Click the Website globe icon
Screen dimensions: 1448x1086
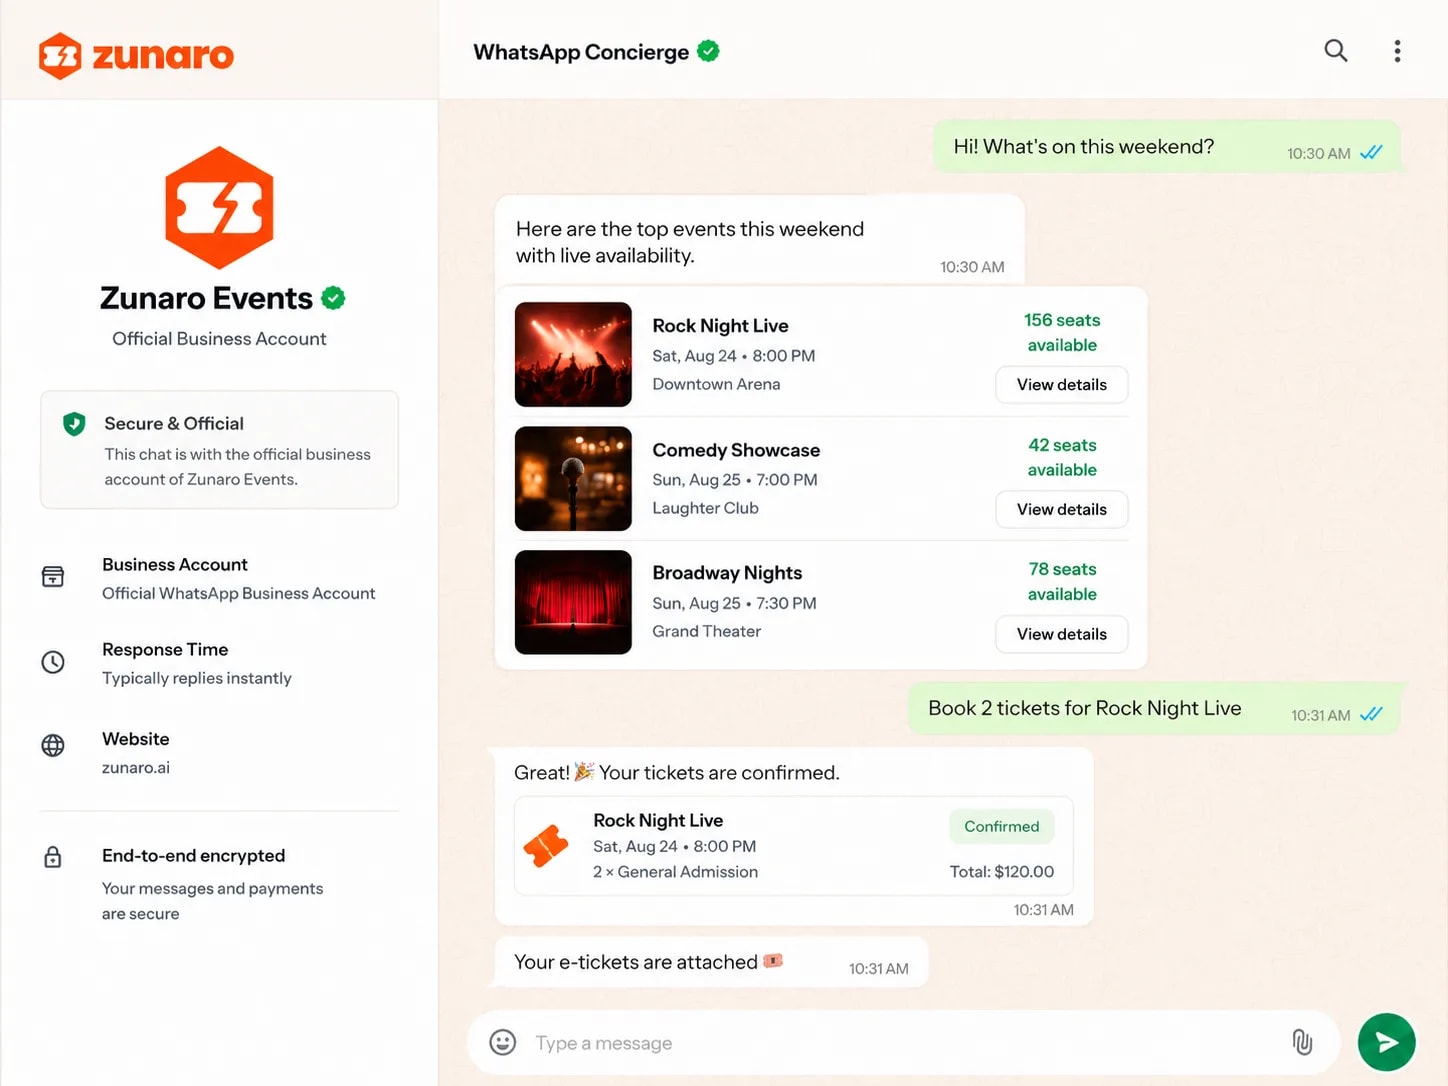53,746
